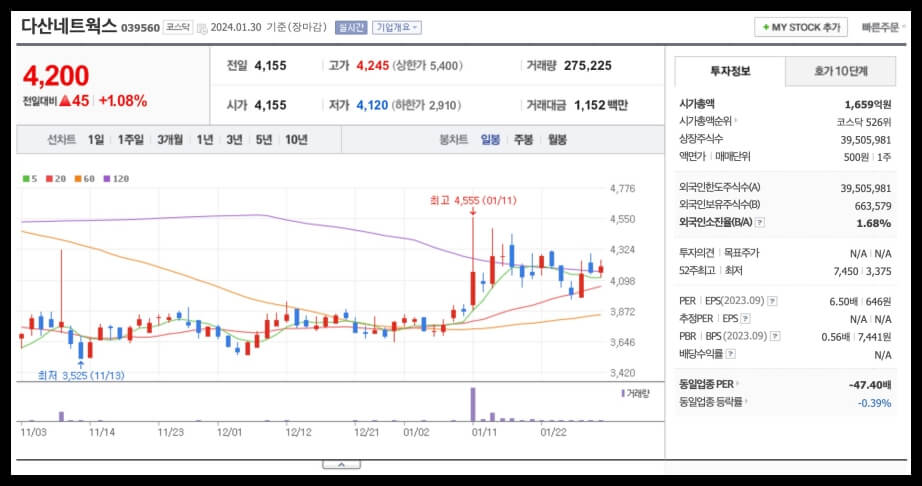Collapse the chart panel using the bottom arrow handle
This screenshot has height=486, width=922.
[342, 464]
